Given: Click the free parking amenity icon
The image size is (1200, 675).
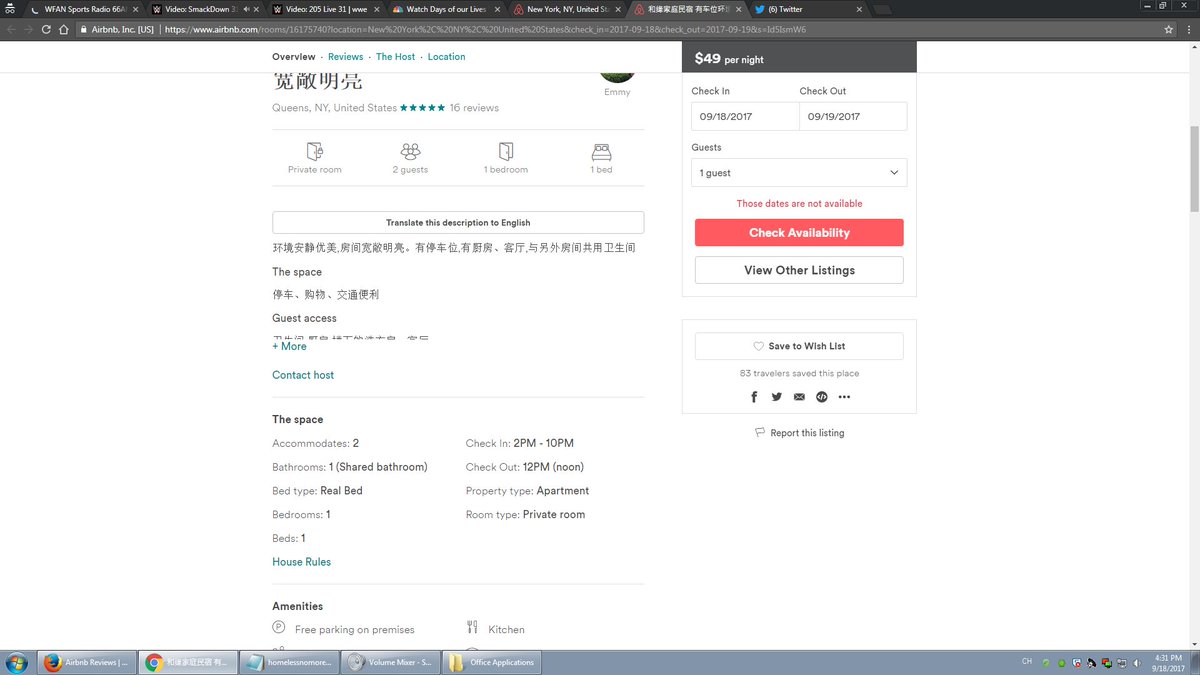Looking at the screenshot, I should point(279,627).
